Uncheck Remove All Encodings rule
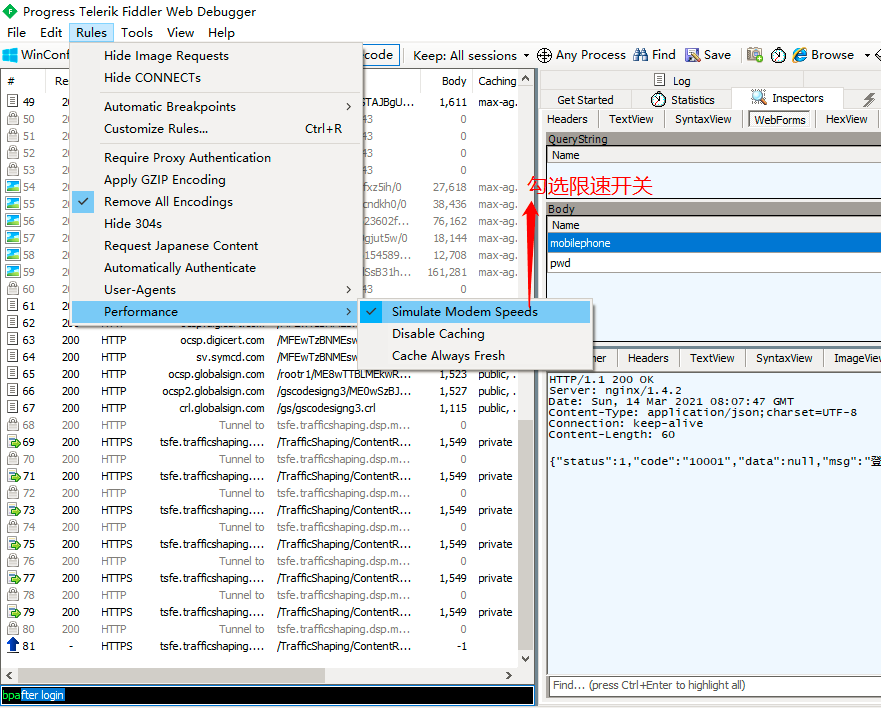Screen dimensions: 881x708 pyautogui.click(x=216, y=202)
